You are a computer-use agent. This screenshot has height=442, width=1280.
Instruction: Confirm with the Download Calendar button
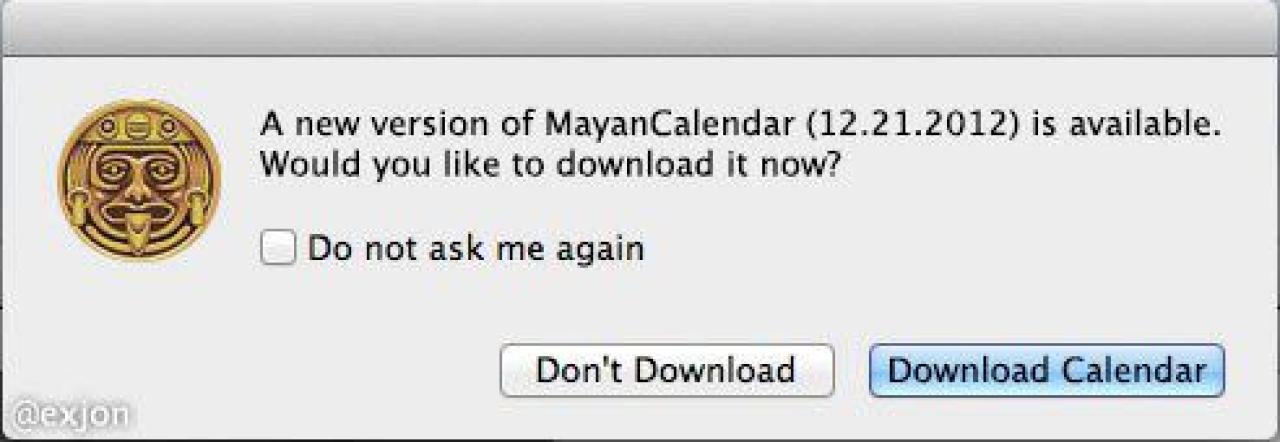click(1046, 370)
